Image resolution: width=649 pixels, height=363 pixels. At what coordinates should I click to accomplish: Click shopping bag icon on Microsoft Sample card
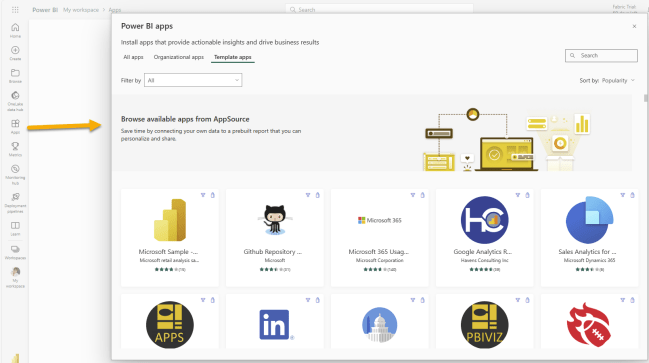pyautogui.click(x=213, y=195)
